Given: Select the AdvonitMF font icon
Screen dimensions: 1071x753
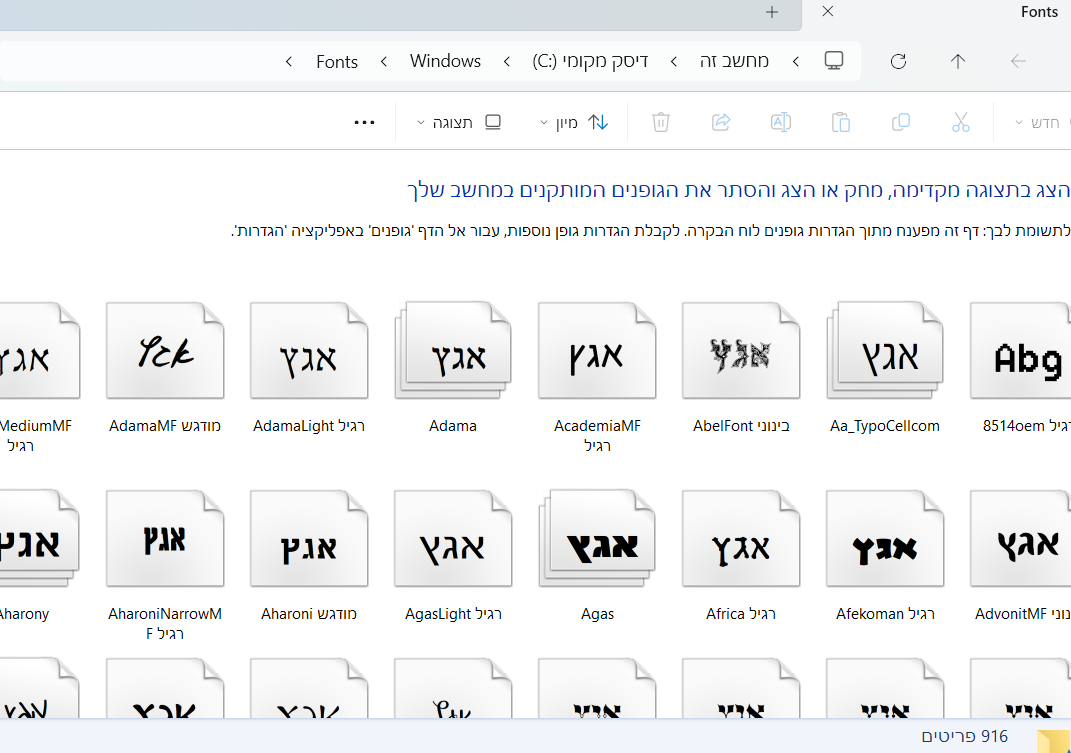Looking at the screenshot, I should (x=1020, y=538).
